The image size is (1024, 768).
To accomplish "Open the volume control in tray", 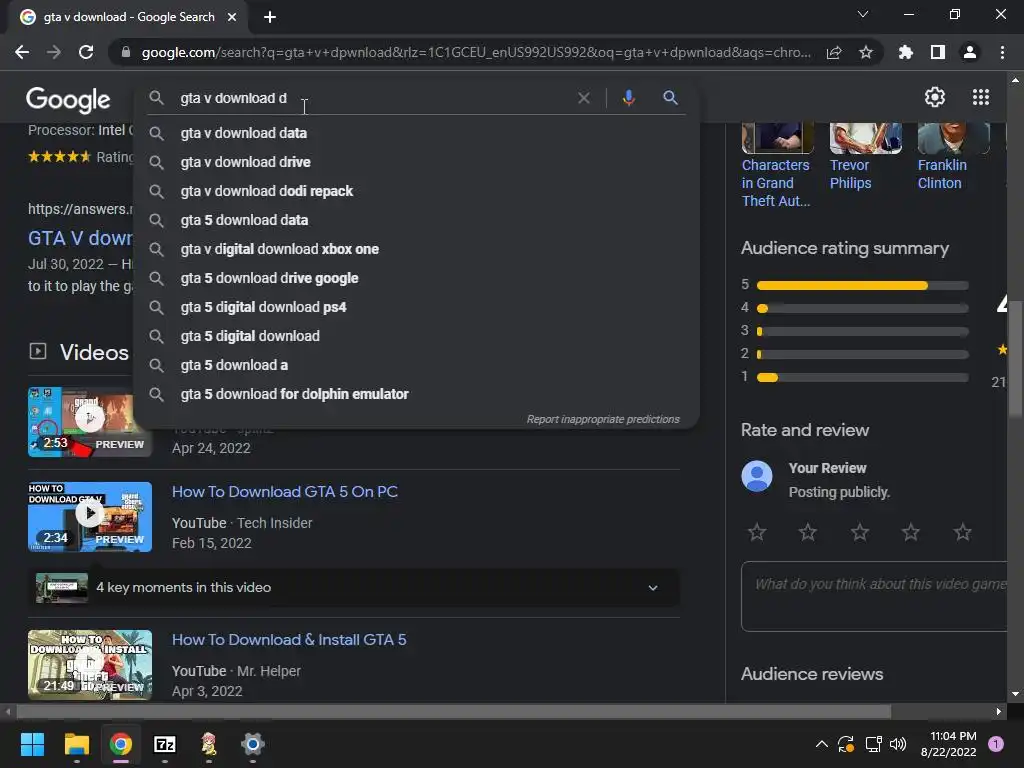I will click(x=898, y=744).
